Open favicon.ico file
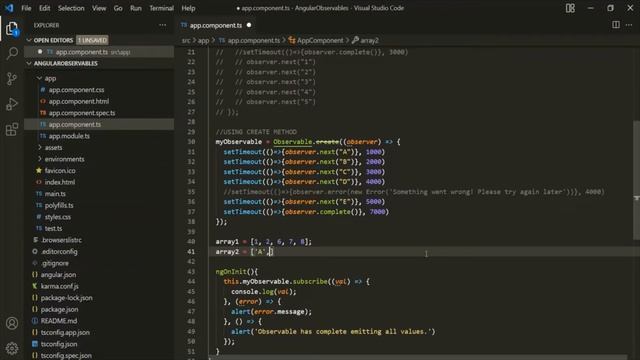The width and height of the screenshot is (640, 360). (x=60, y=171)
